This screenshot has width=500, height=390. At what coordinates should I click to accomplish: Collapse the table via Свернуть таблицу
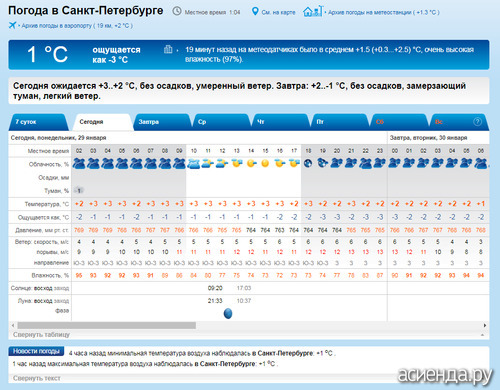coord(41,334)
